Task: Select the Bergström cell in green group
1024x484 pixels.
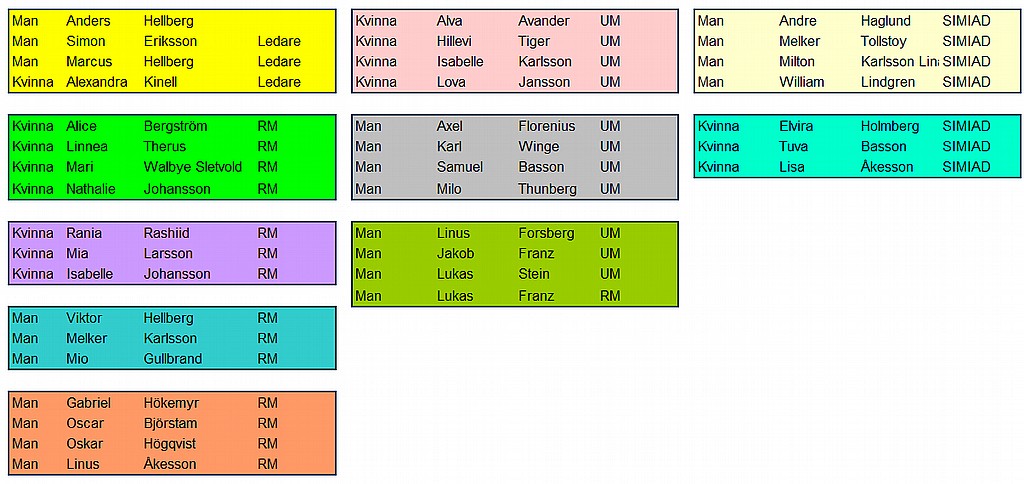Action: pyautogui.click(x=175, y=126)
